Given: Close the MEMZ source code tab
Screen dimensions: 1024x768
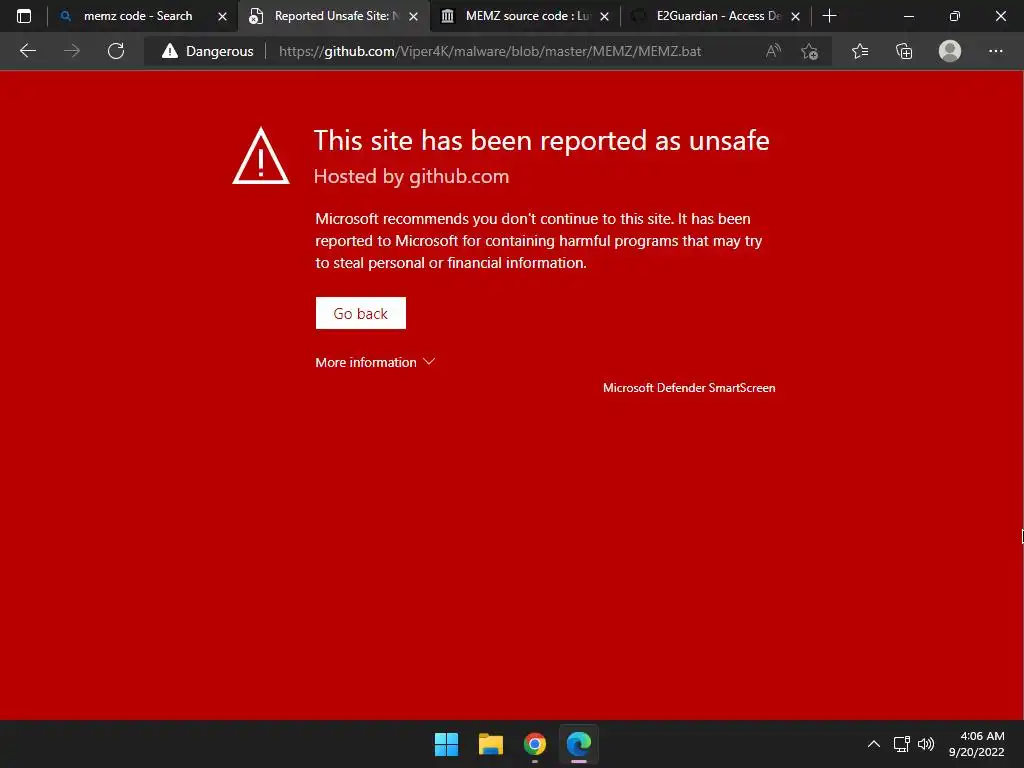Looking at the screenshot, I should (605, 16).
